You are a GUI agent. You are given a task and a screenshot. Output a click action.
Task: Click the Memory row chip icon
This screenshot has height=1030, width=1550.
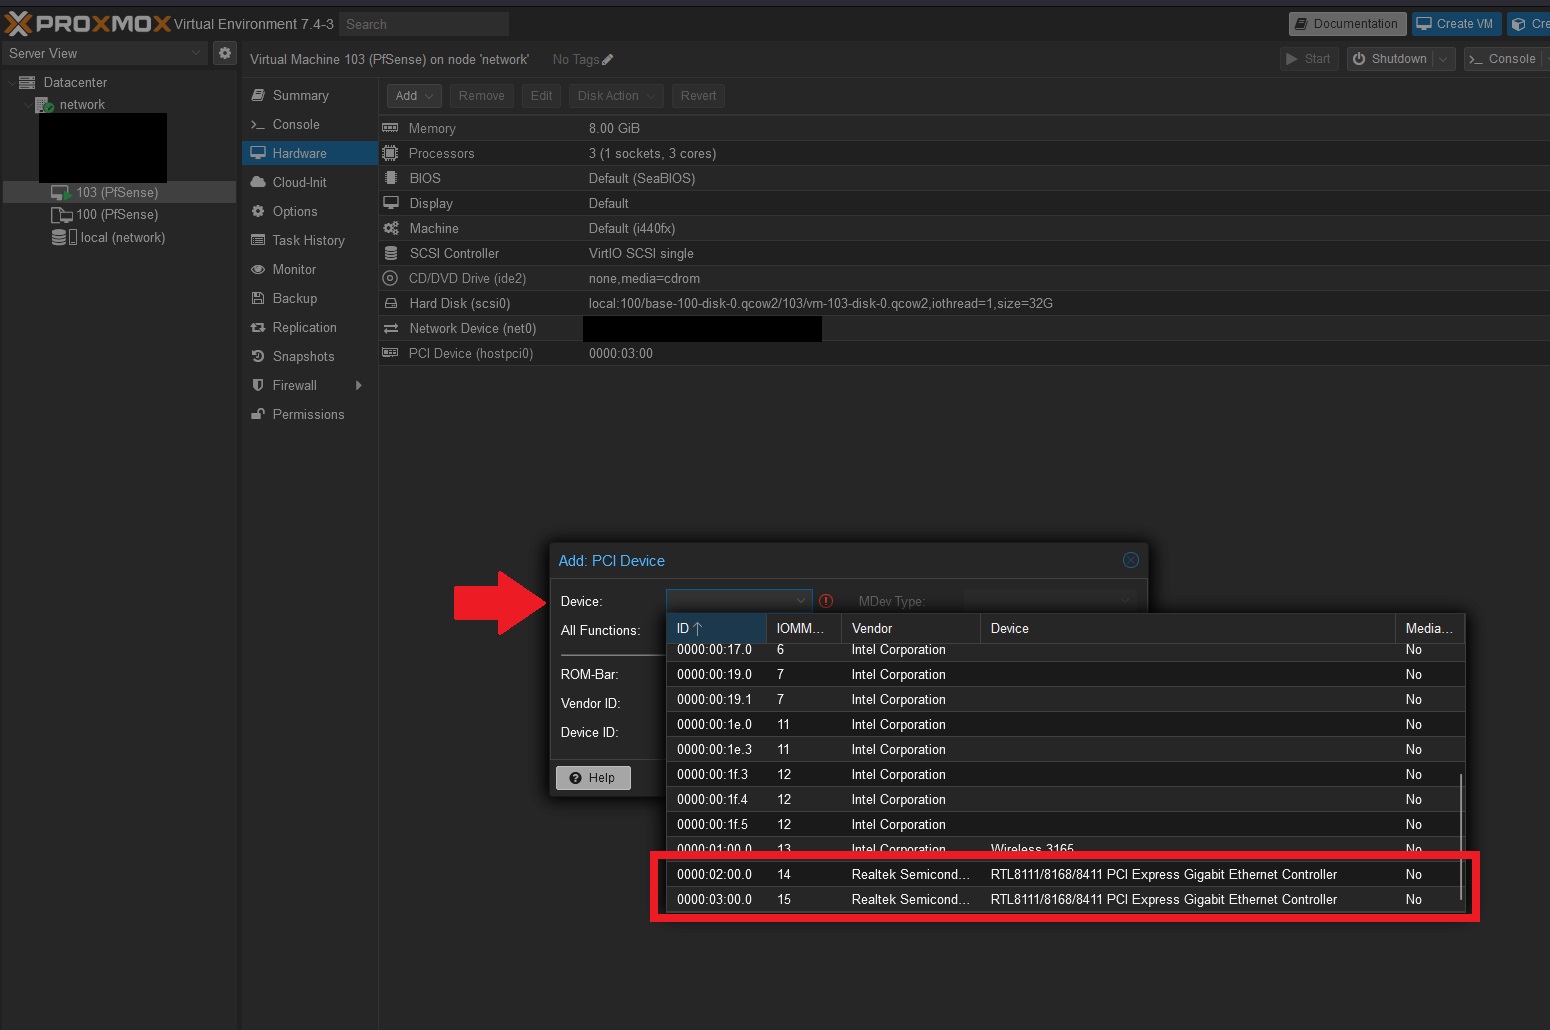point(390,128)
